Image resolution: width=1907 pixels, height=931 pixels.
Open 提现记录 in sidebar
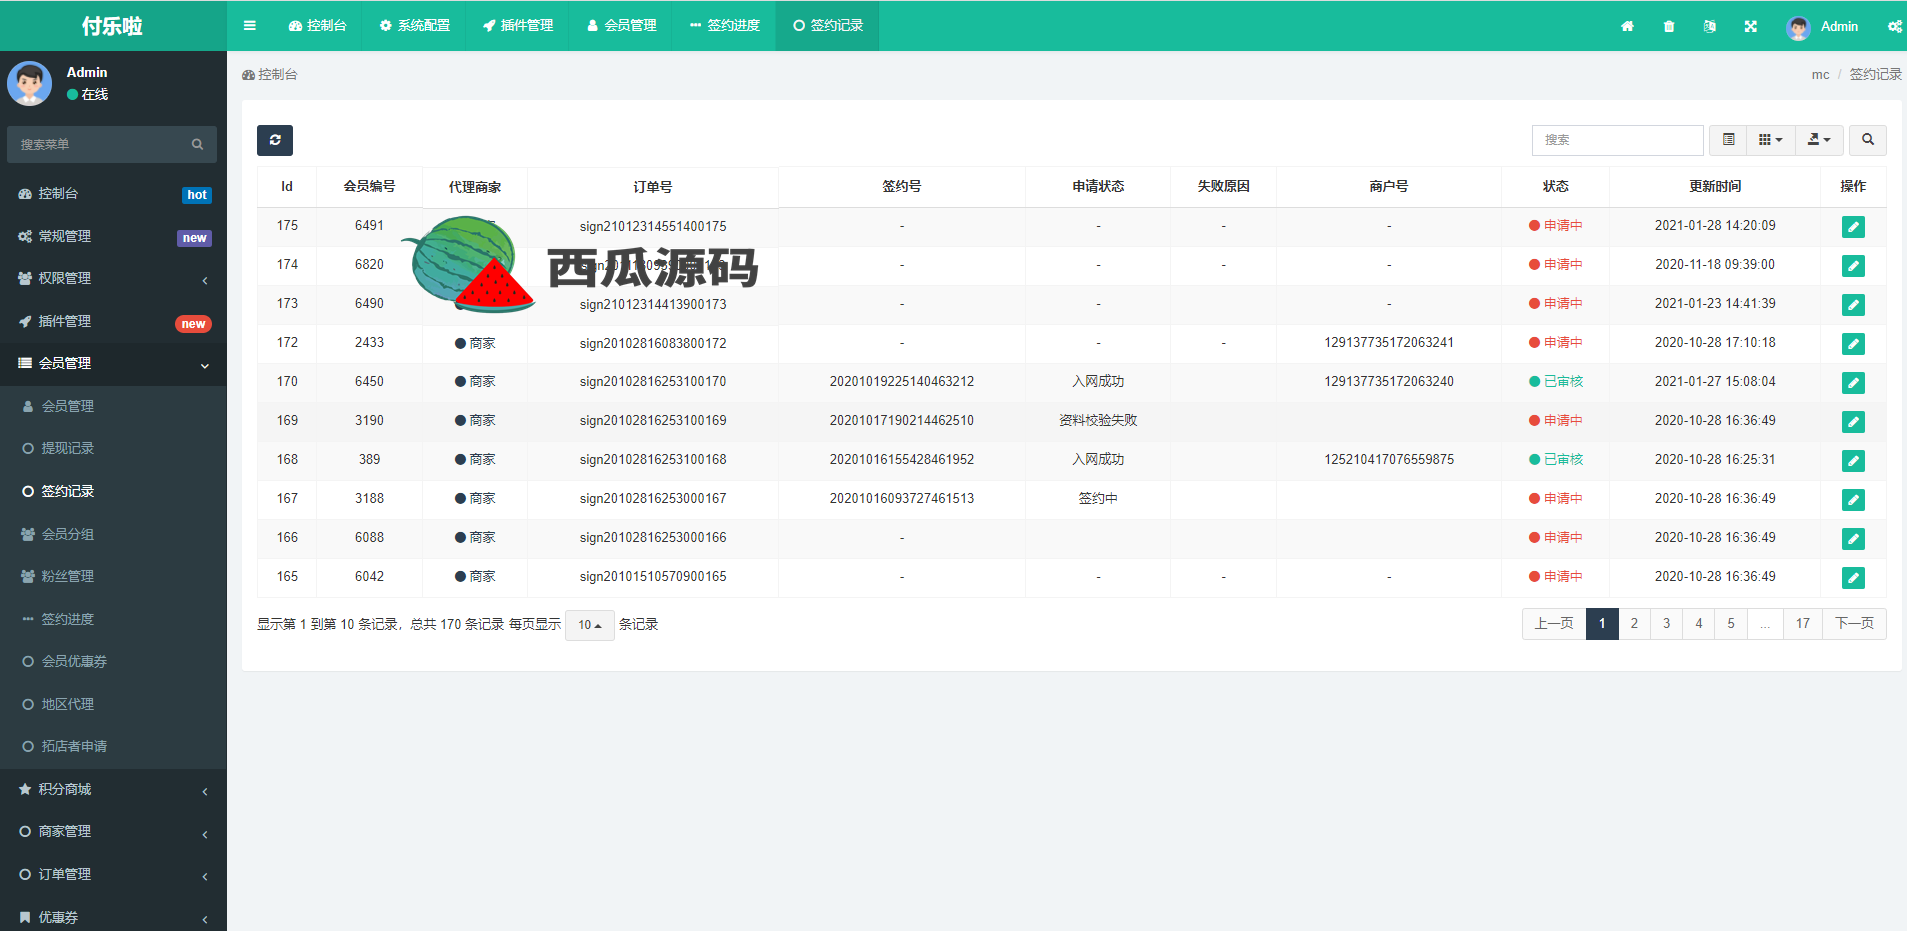[113, 449]
